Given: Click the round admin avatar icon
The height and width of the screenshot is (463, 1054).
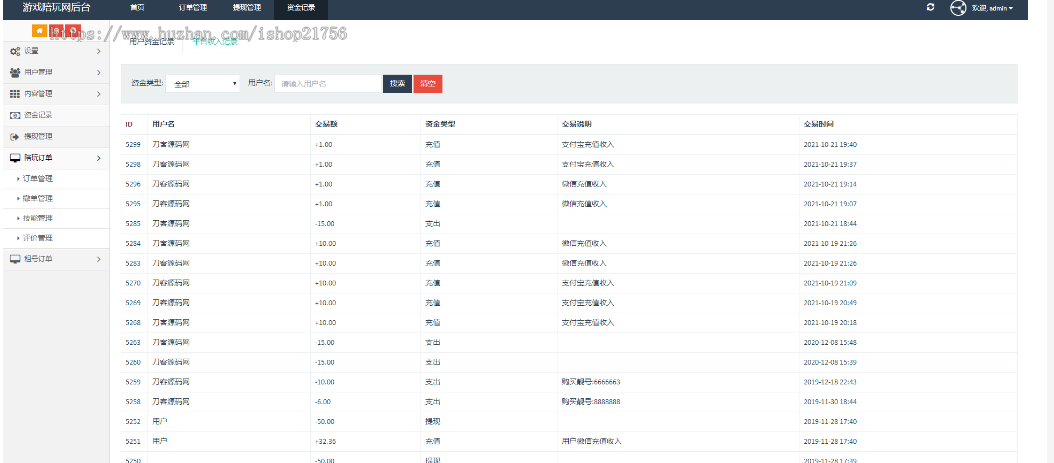Looking at the screenshot, I should (x=958, y=8).
